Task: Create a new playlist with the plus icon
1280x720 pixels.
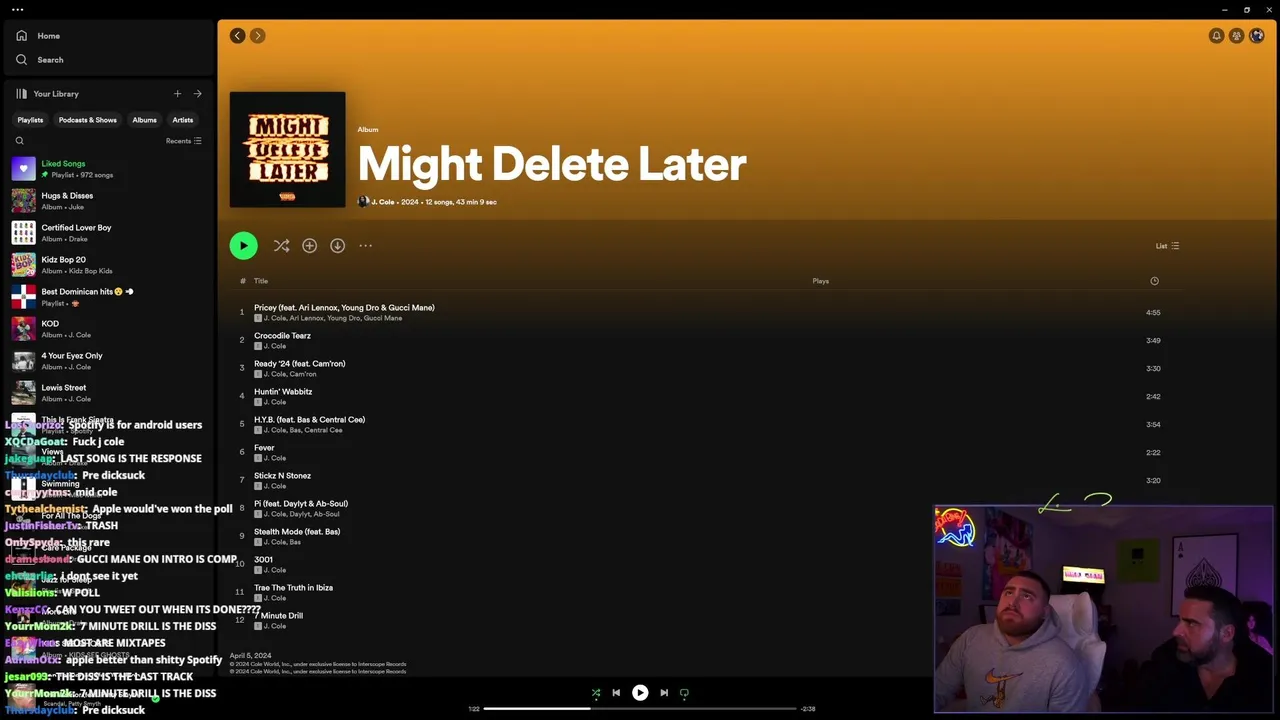Action: 177,94
